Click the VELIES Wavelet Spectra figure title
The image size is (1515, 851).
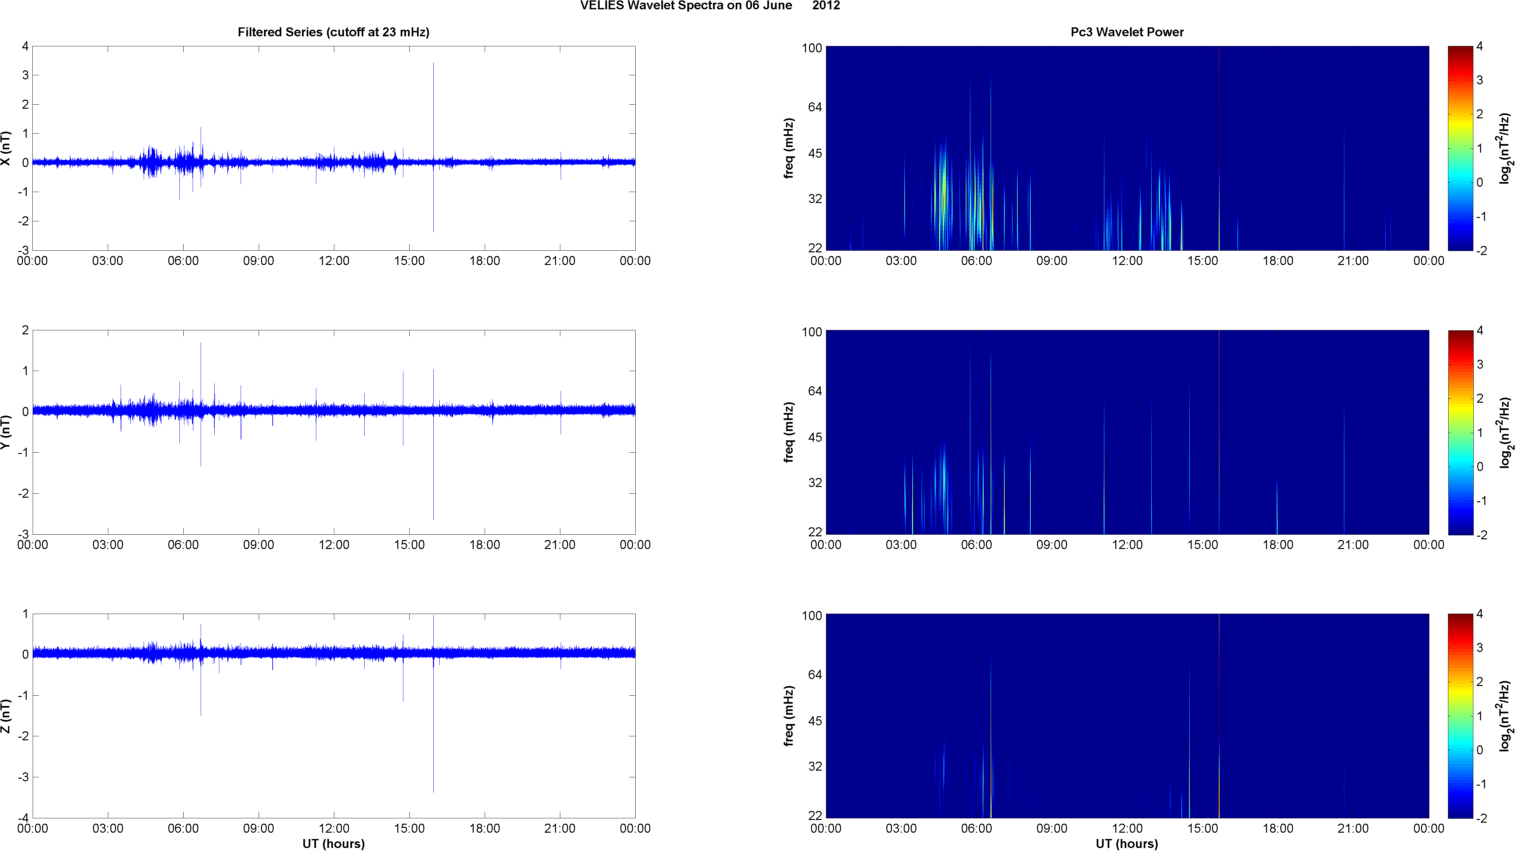coord(710,6)
